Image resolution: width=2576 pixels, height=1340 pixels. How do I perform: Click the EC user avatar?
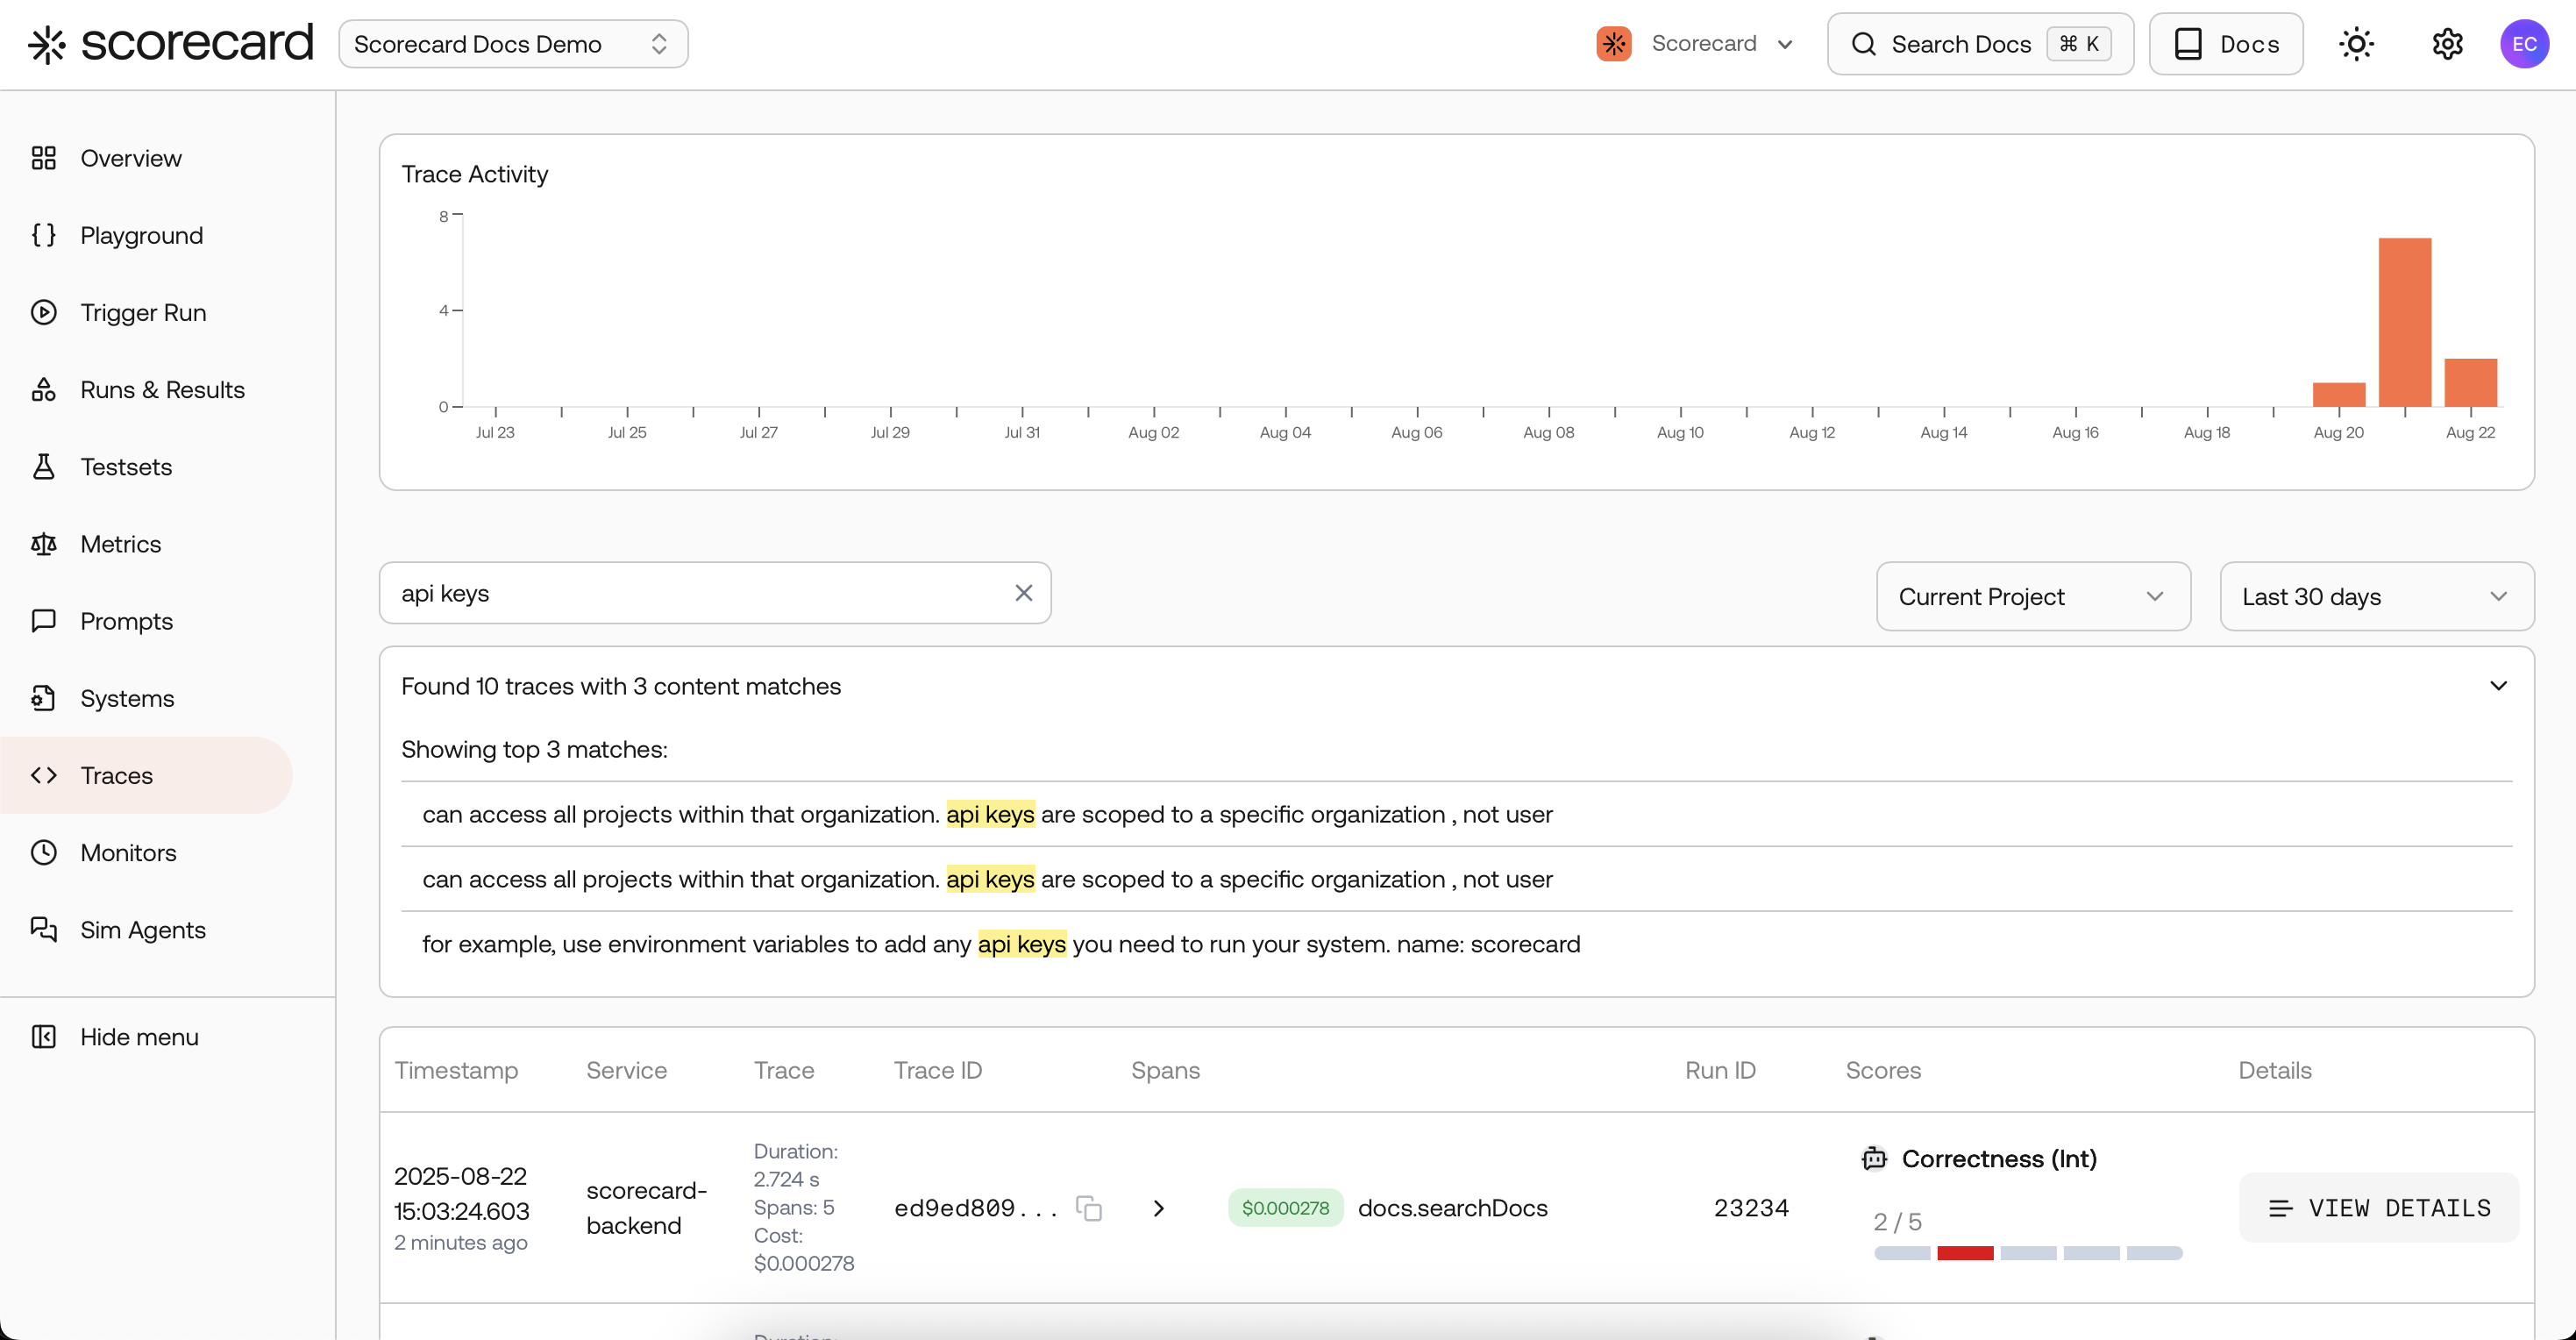(x=2524, y=44)
